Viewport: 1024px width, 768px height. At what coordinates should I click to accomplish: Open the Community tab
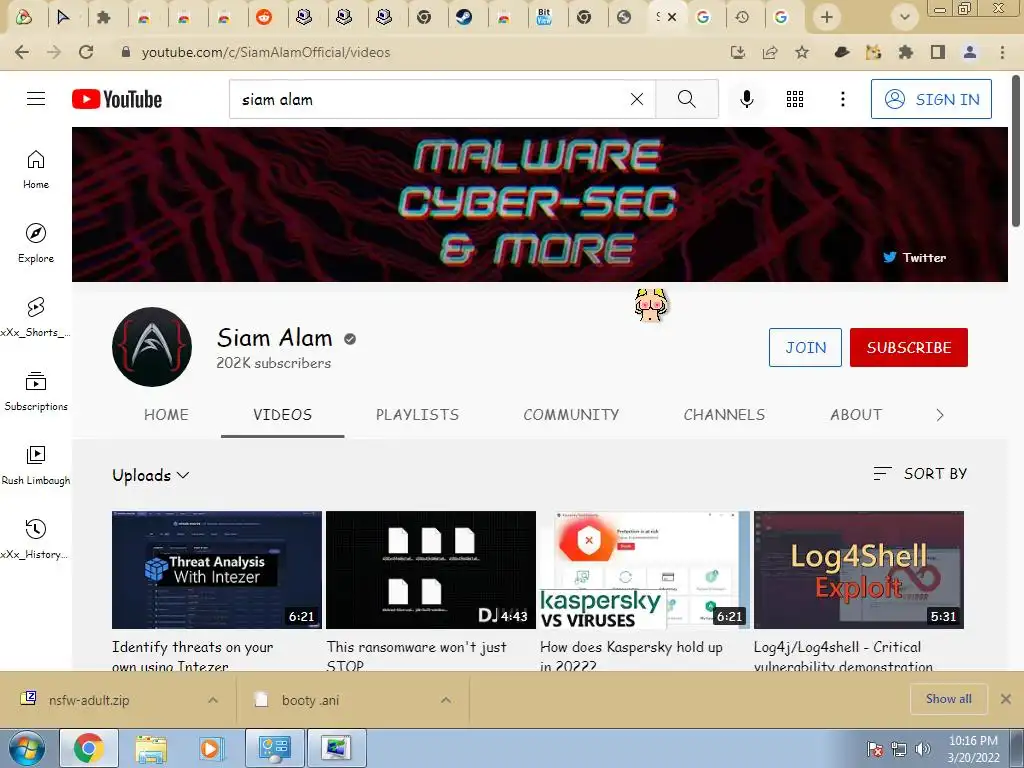pyautogui.click(x=571, y=415)
